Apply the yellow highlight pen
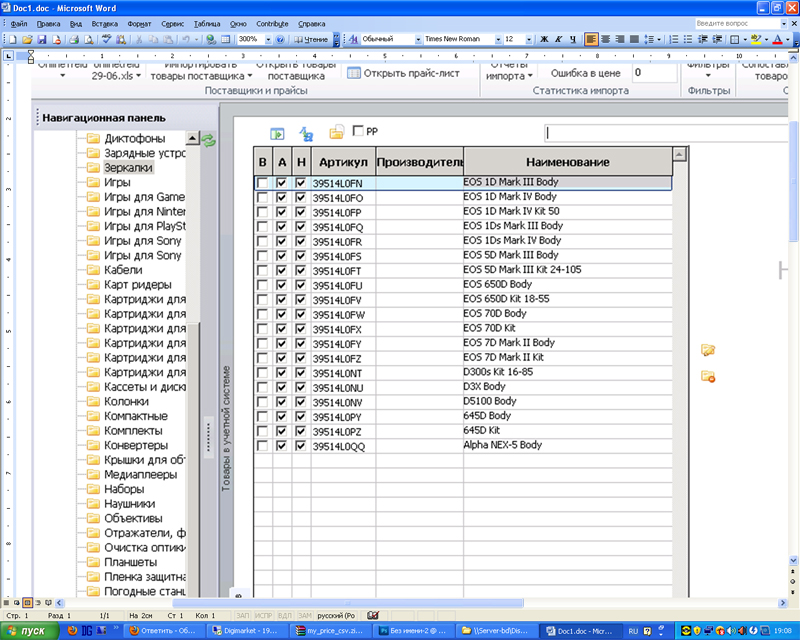Screen dimensions: 800x640 756,39
